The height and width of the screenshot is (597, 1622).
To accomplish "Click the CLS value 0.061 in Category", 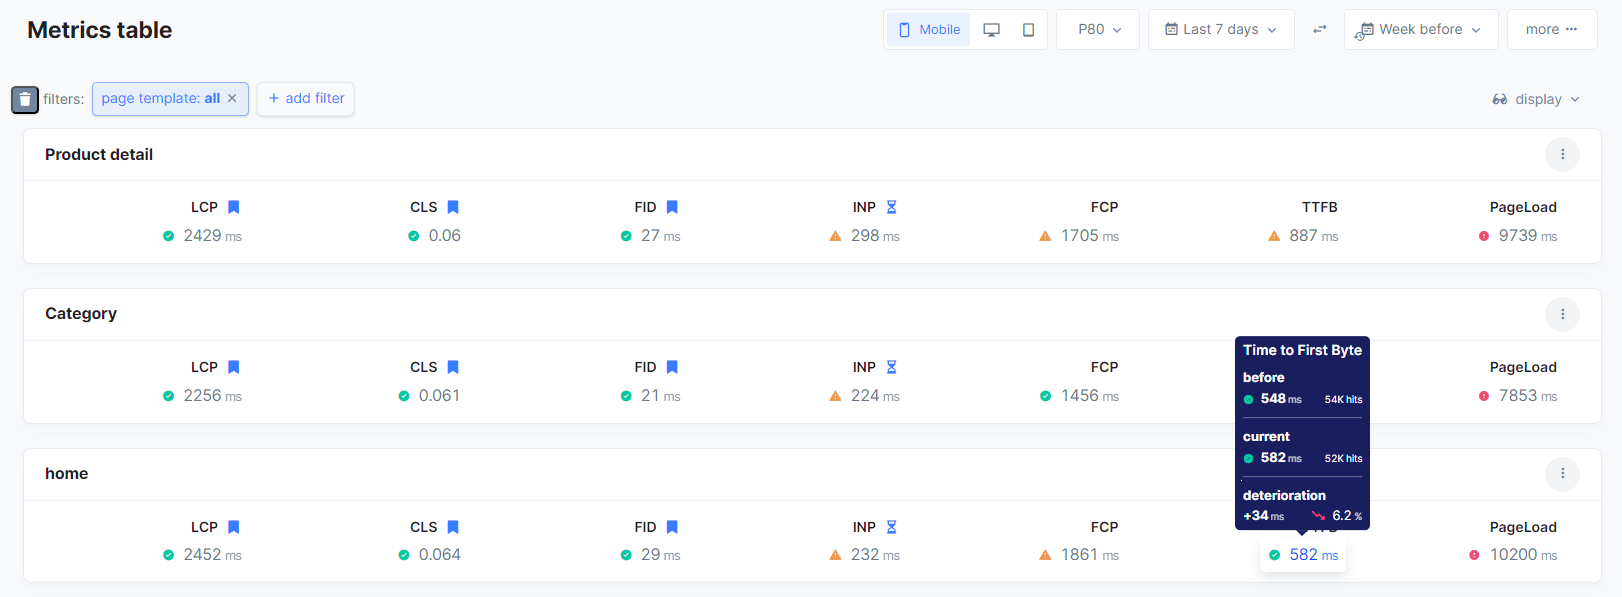I will click(x=440, y=396).
